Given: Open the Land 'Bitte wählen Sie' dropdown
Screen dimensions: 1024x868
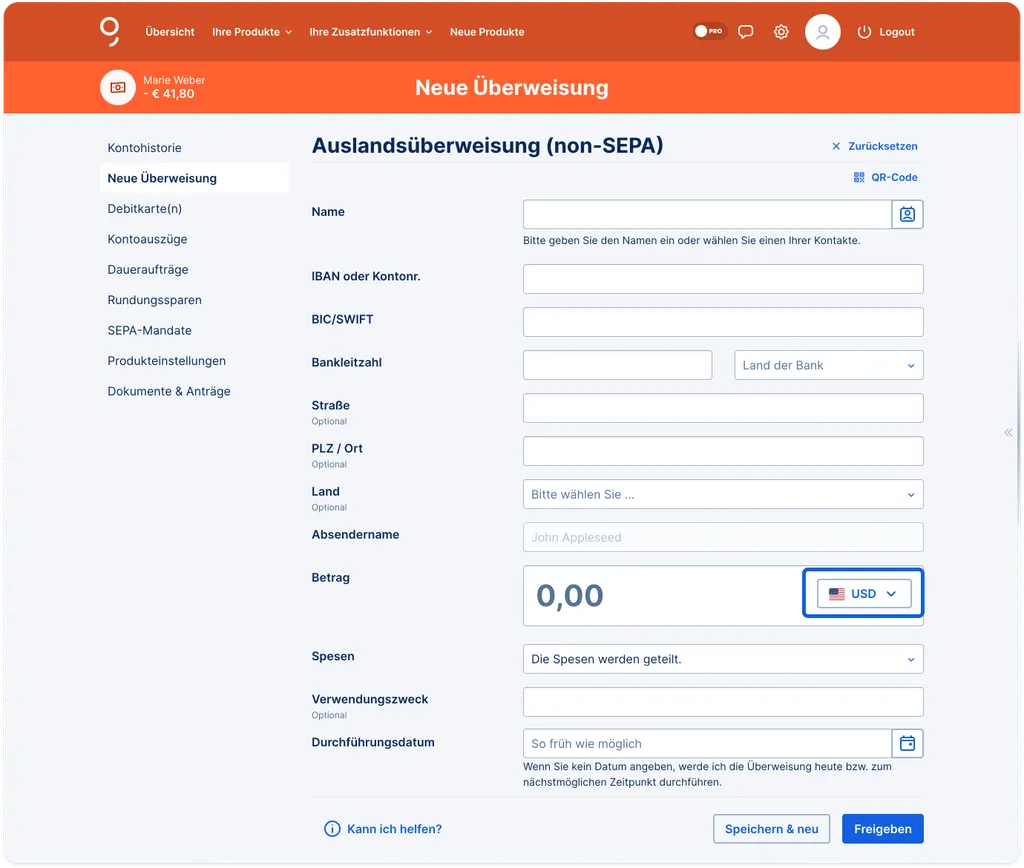Looking at the screenshot, I should coord(723,494).
